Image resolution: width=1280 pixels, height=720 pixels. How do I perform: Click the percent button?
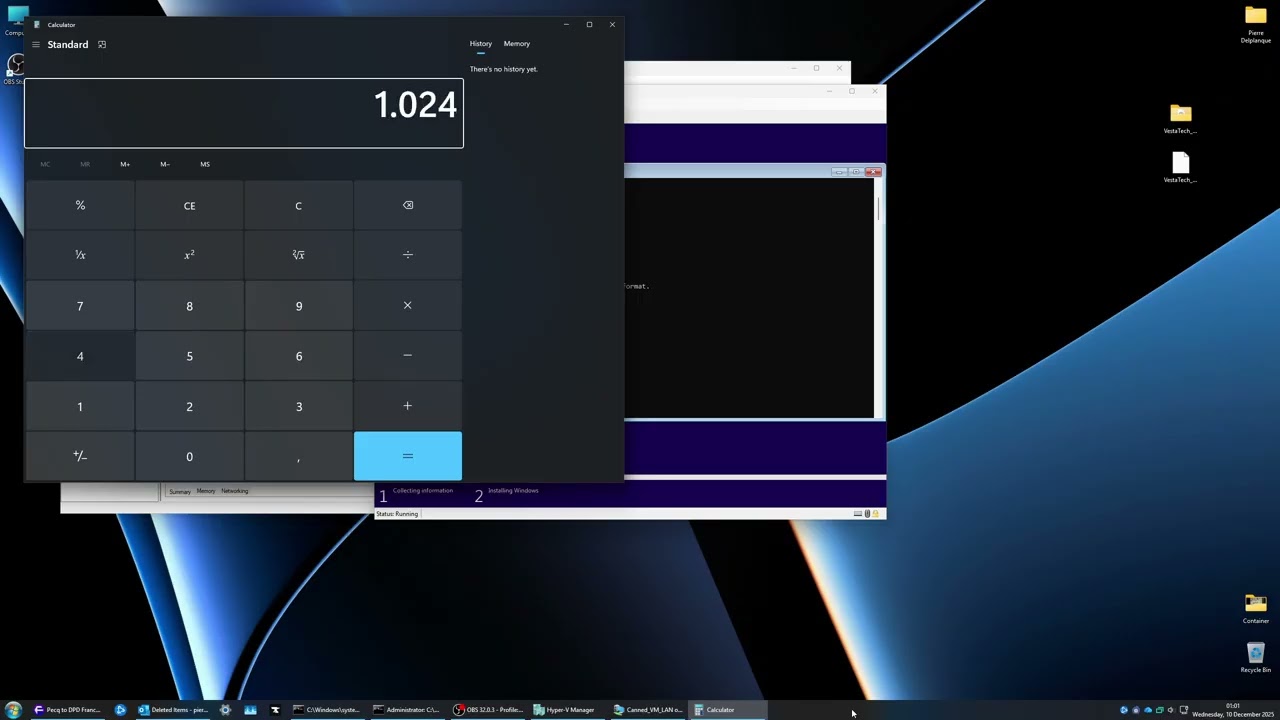(x=80, y=205)
